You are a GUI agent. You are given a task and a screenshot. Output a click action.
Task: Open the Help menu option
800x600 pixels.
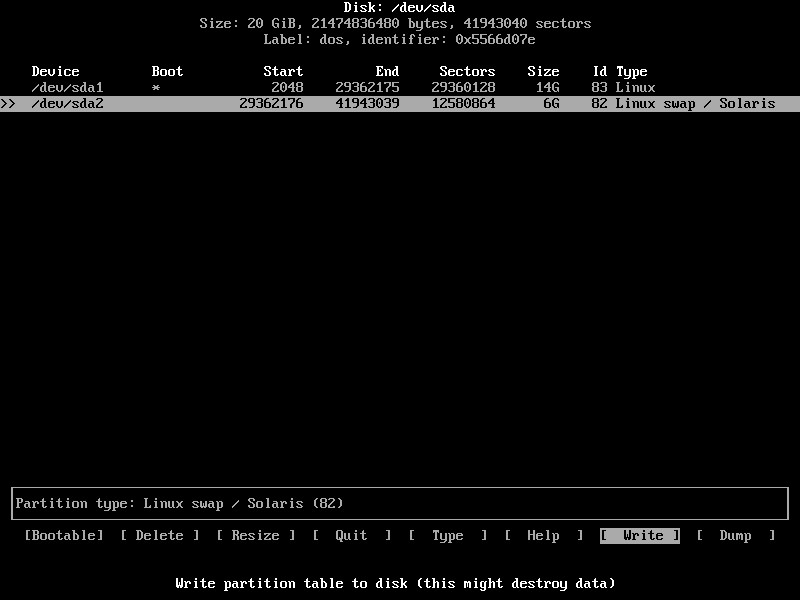[543, 536]
